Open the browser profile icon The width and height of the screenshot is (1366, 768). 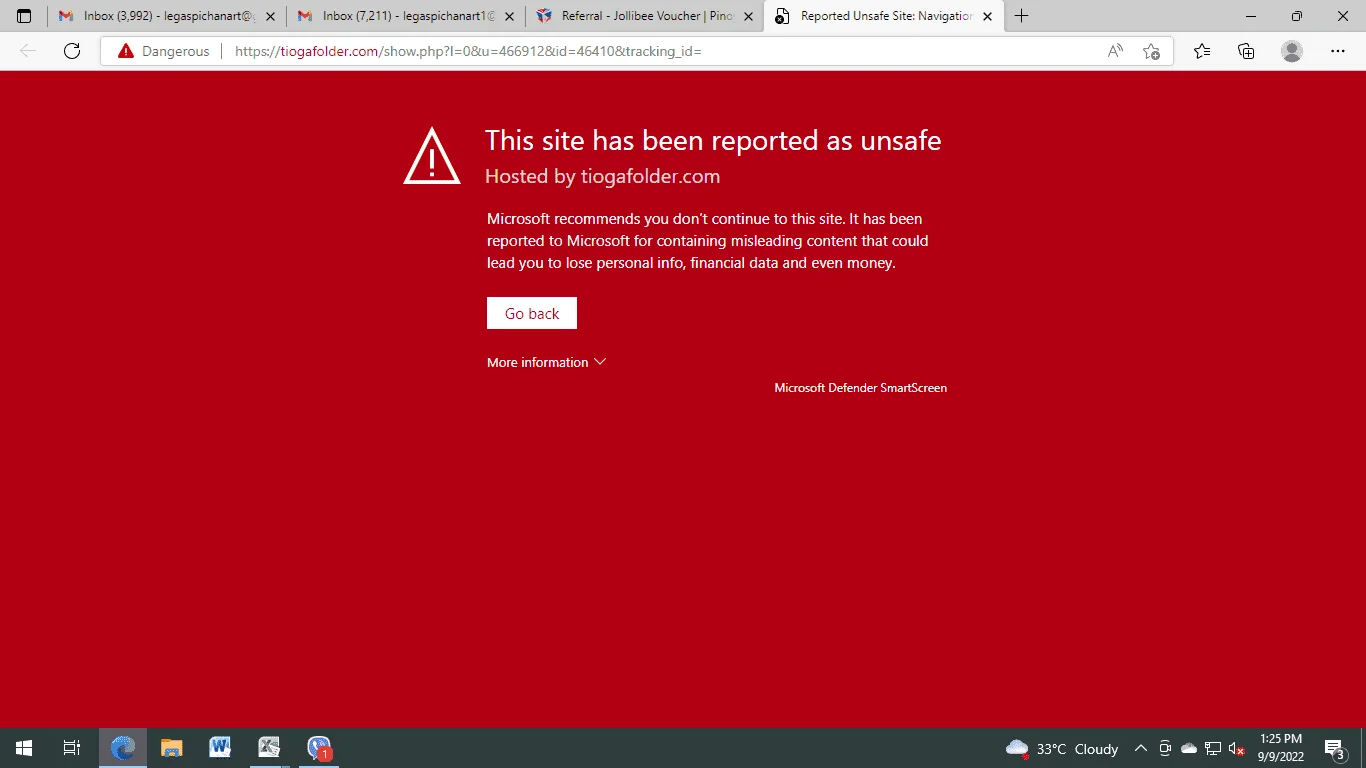coord(1292,51)
